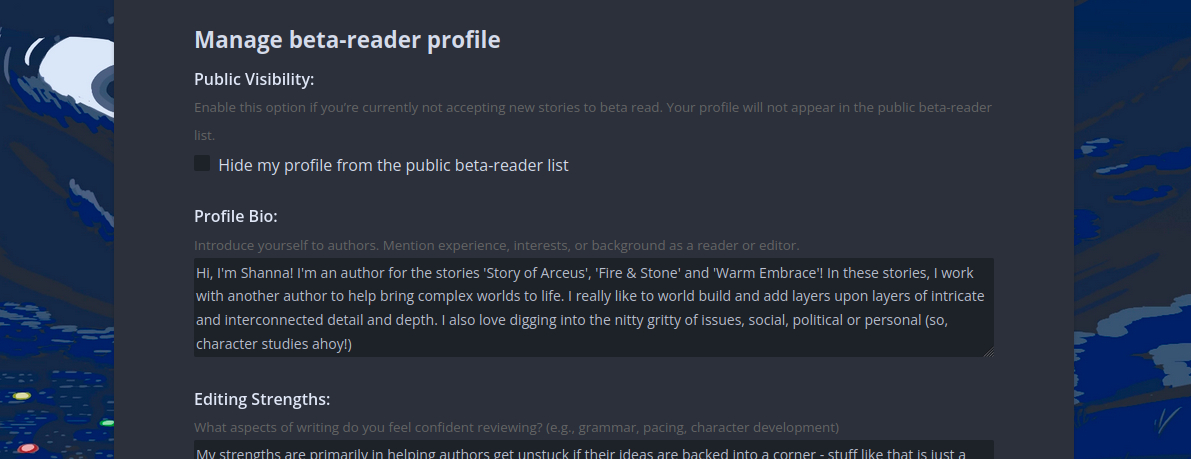This screenshot has width=1191, height=459.
Task: Place cursor after 'character studies ahoy!)' in bio
Action: click(353, 345)
